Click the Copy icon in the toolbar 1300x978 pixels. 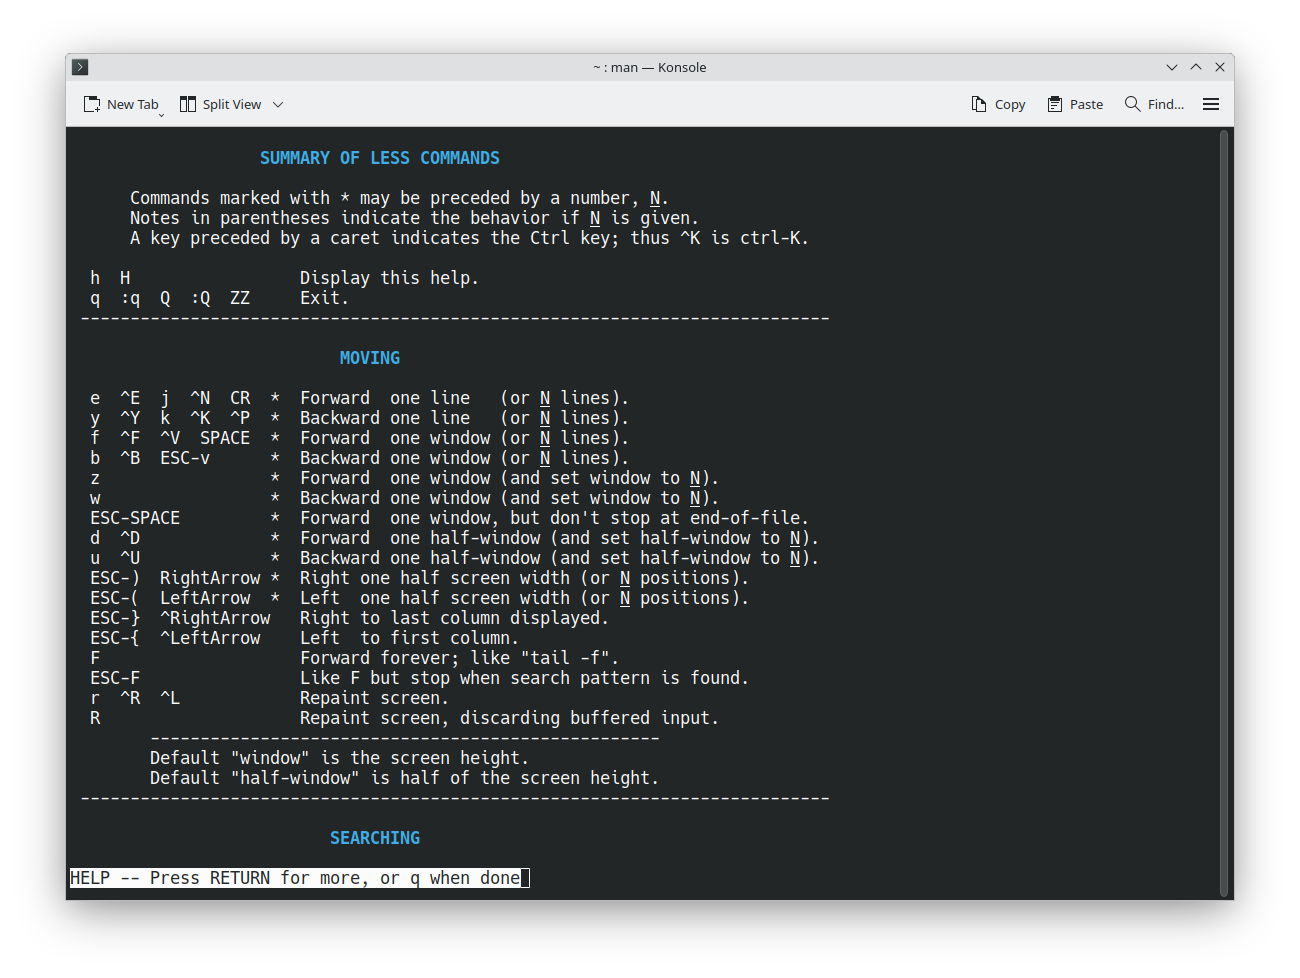click(979, 104)
